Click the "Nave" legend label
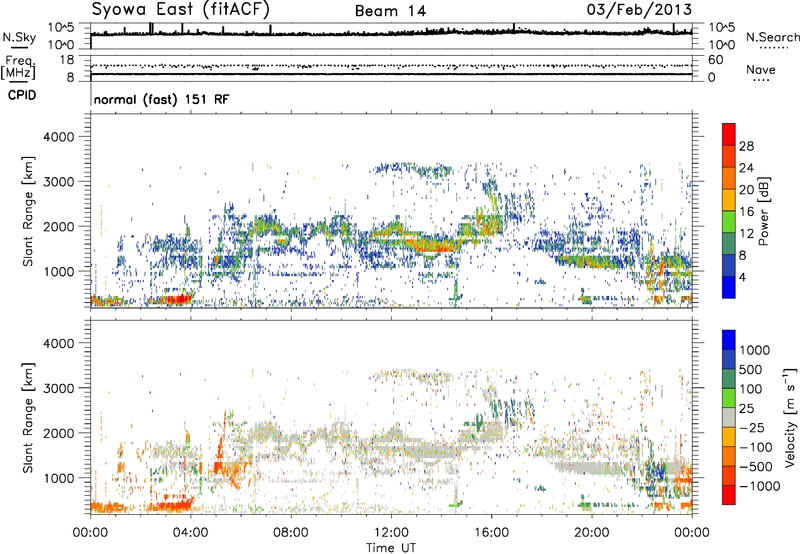800x554 pixels. [761, 70]
